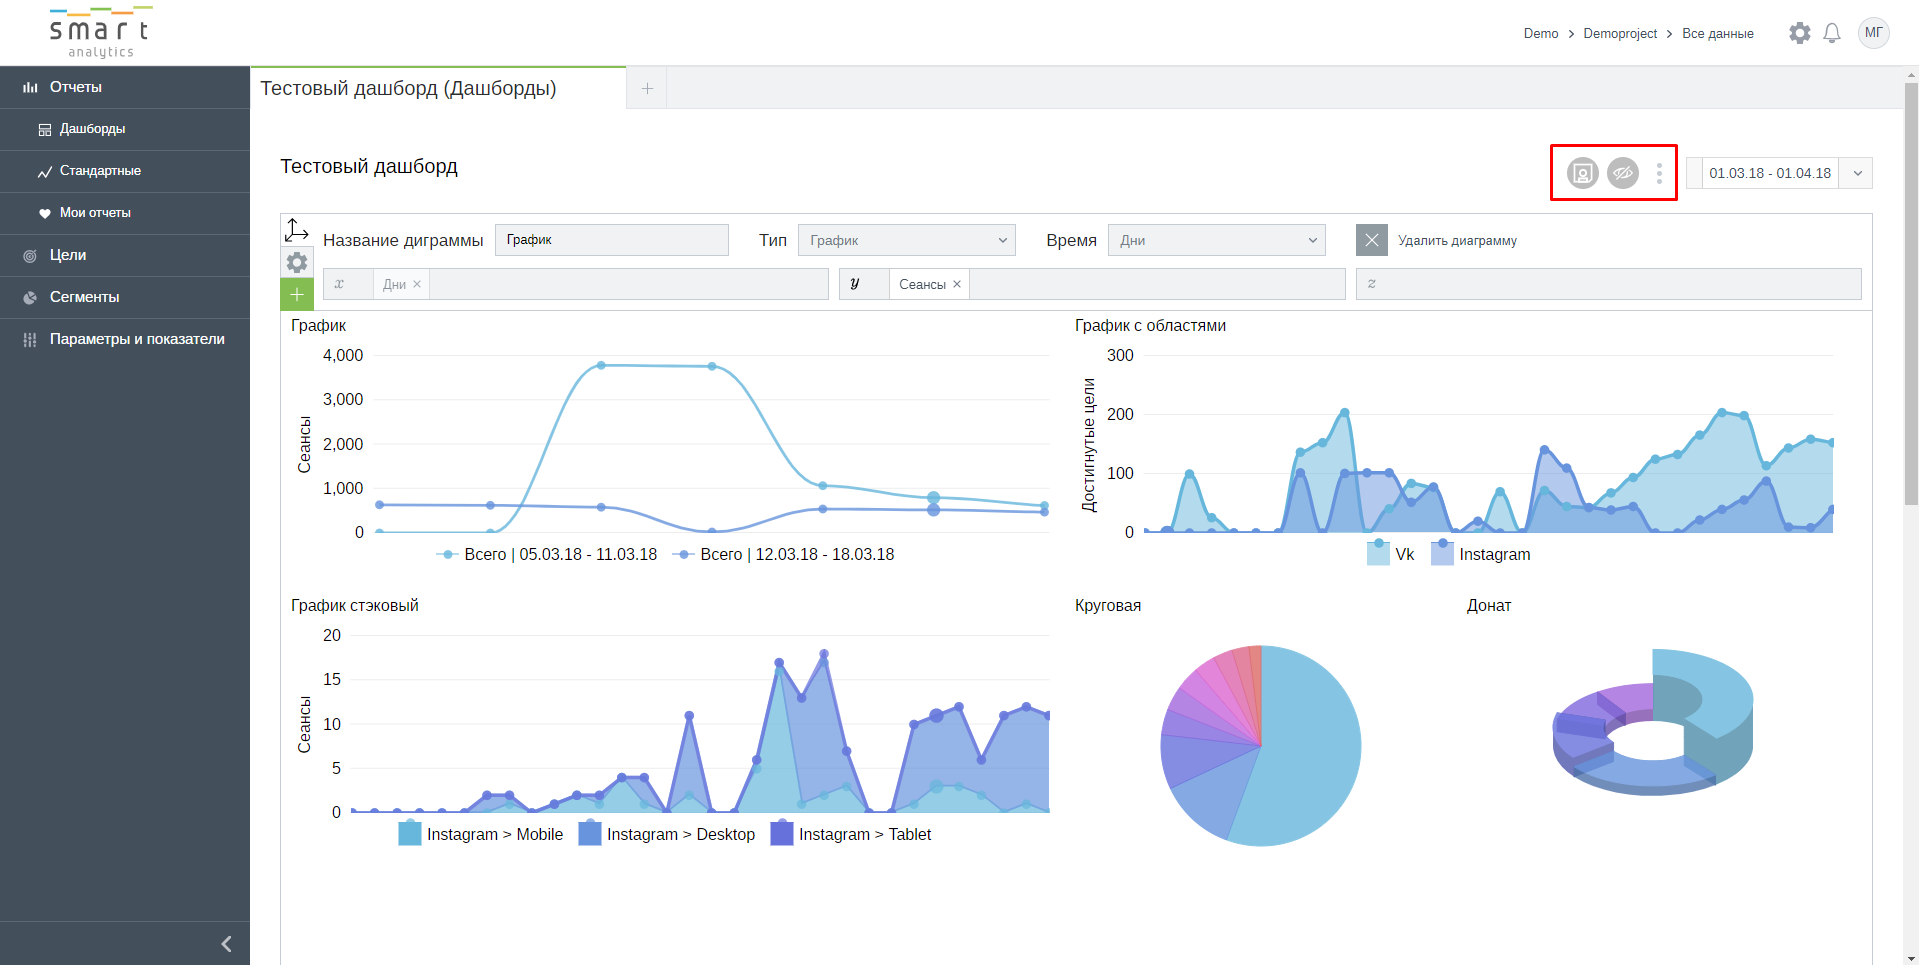Viewport: 1919px width, 965px height.
Task: Click Demo breadcrumb link
Action: [1541, 33]
